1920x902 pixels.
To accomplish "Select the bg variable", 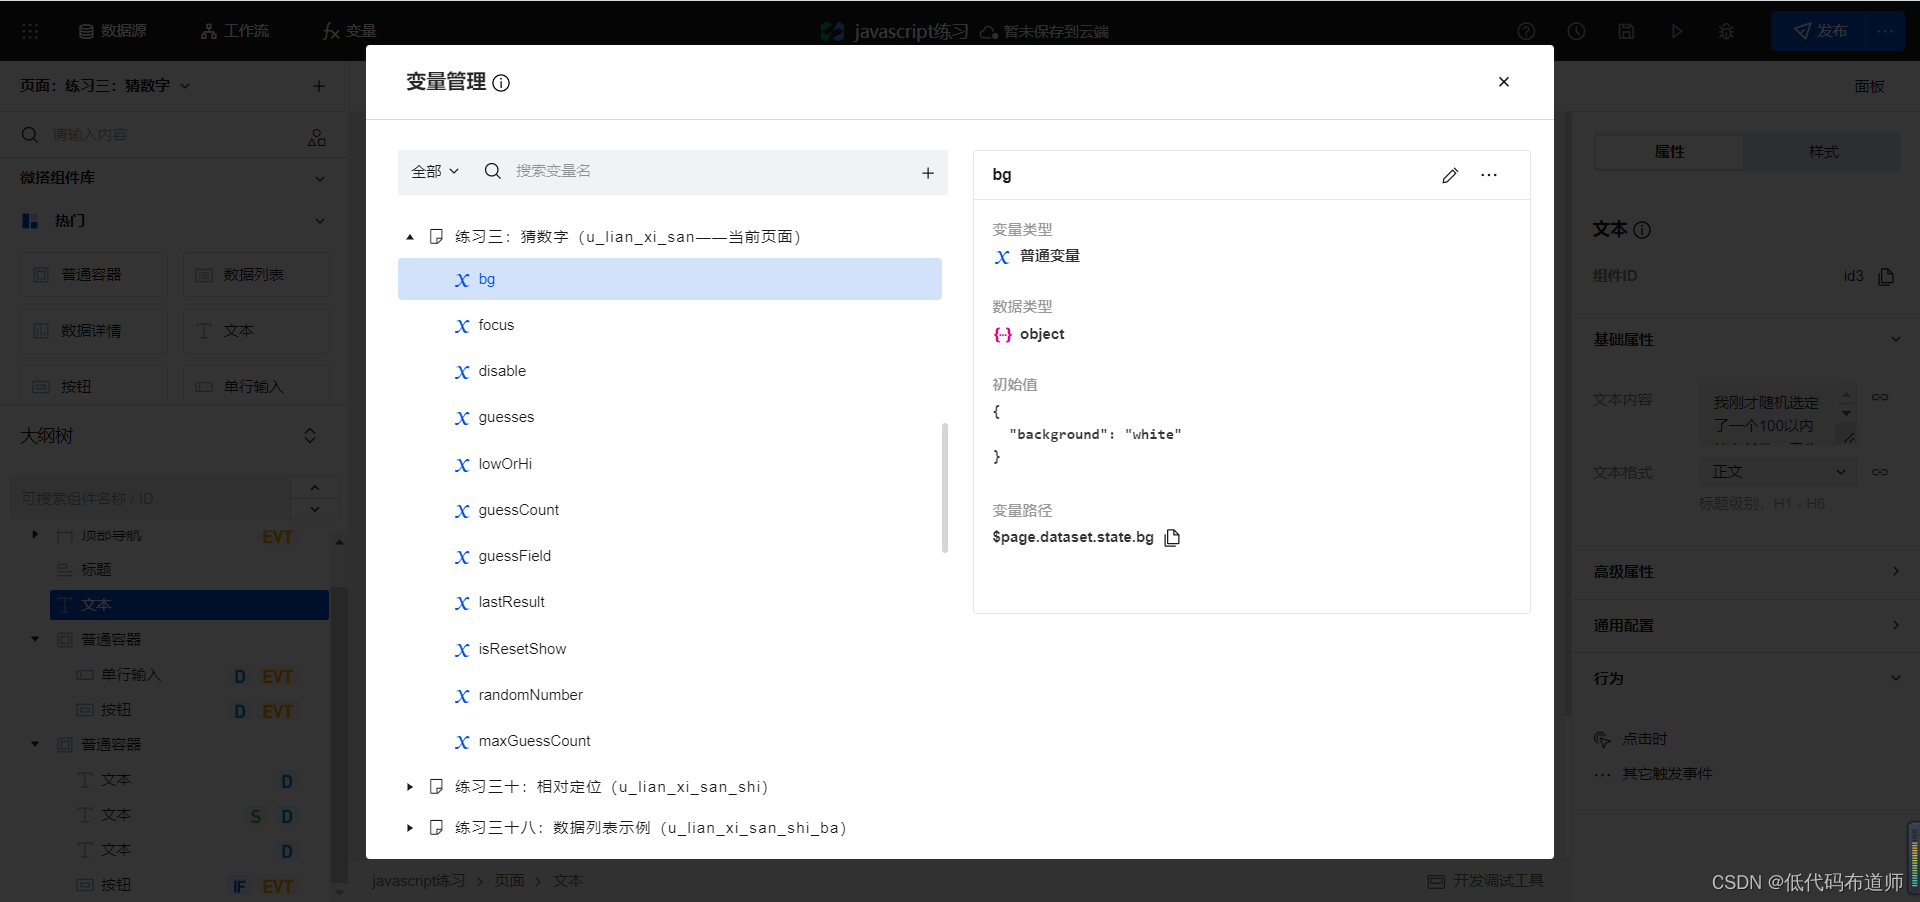I will (670, 279).
